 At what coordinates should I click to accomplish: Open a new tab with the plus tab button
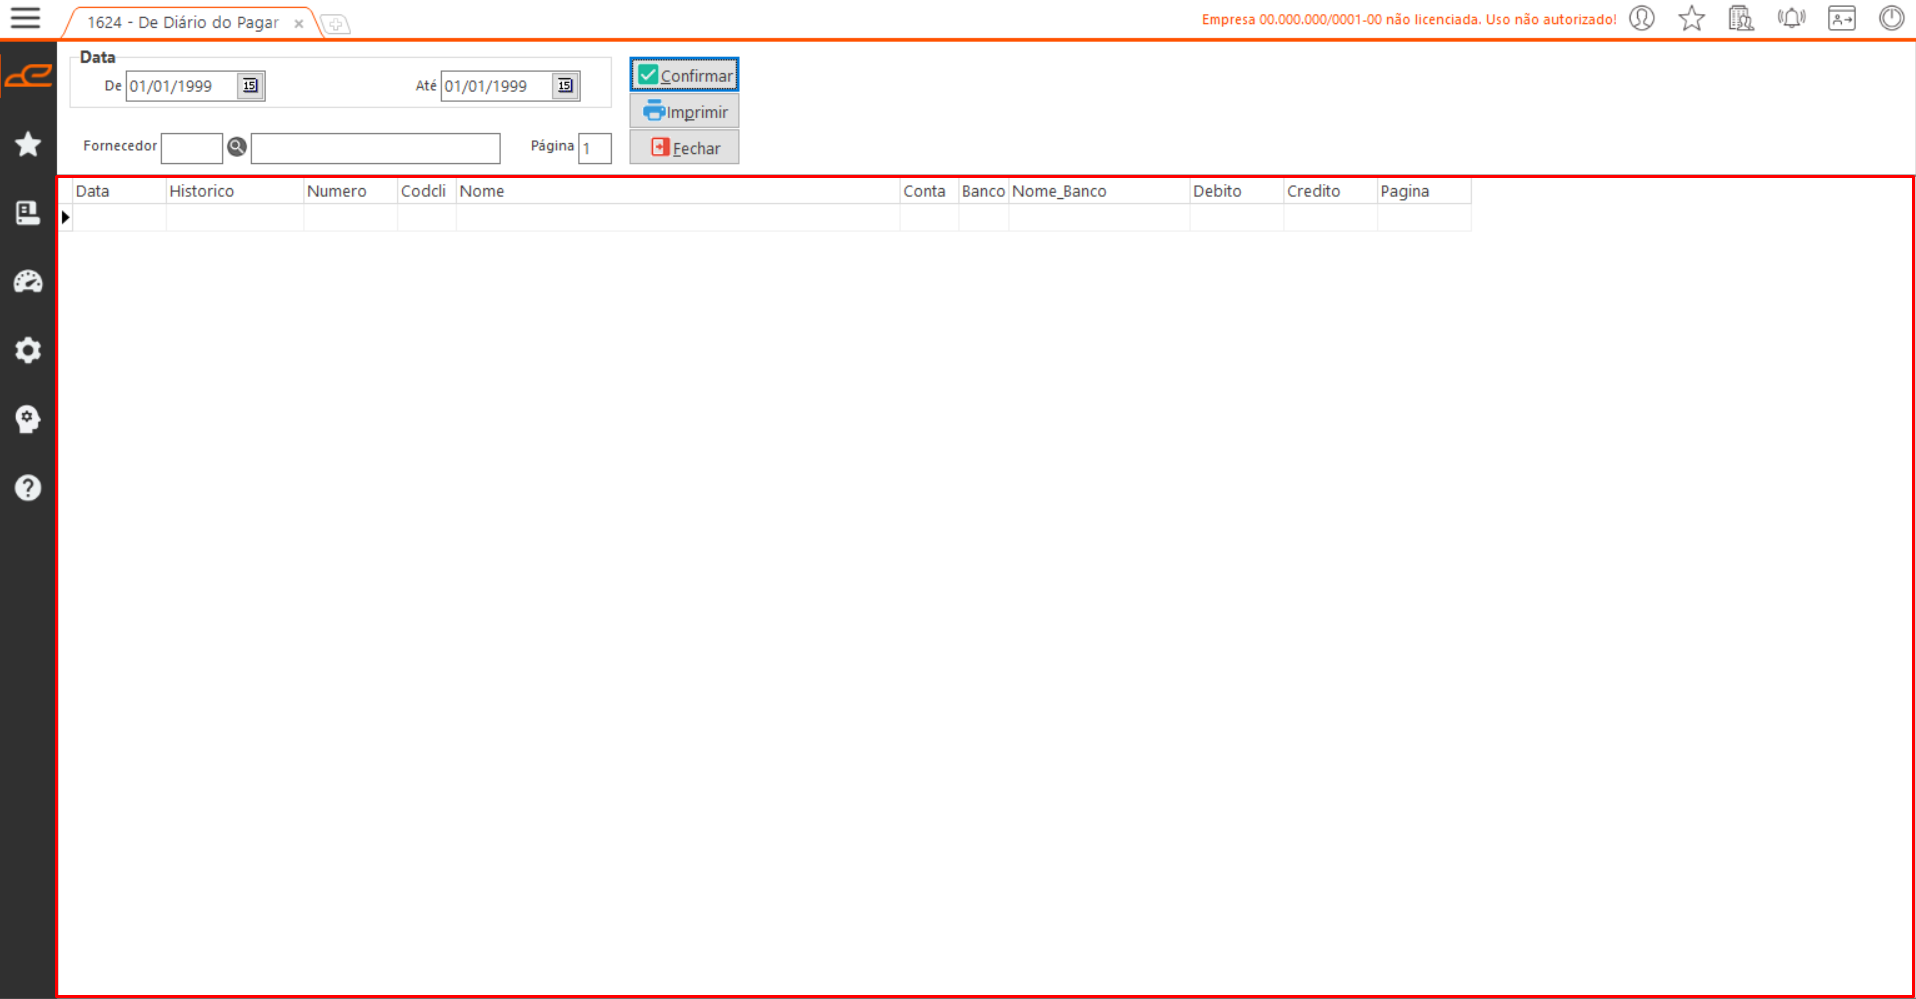(x=336, y=24)
